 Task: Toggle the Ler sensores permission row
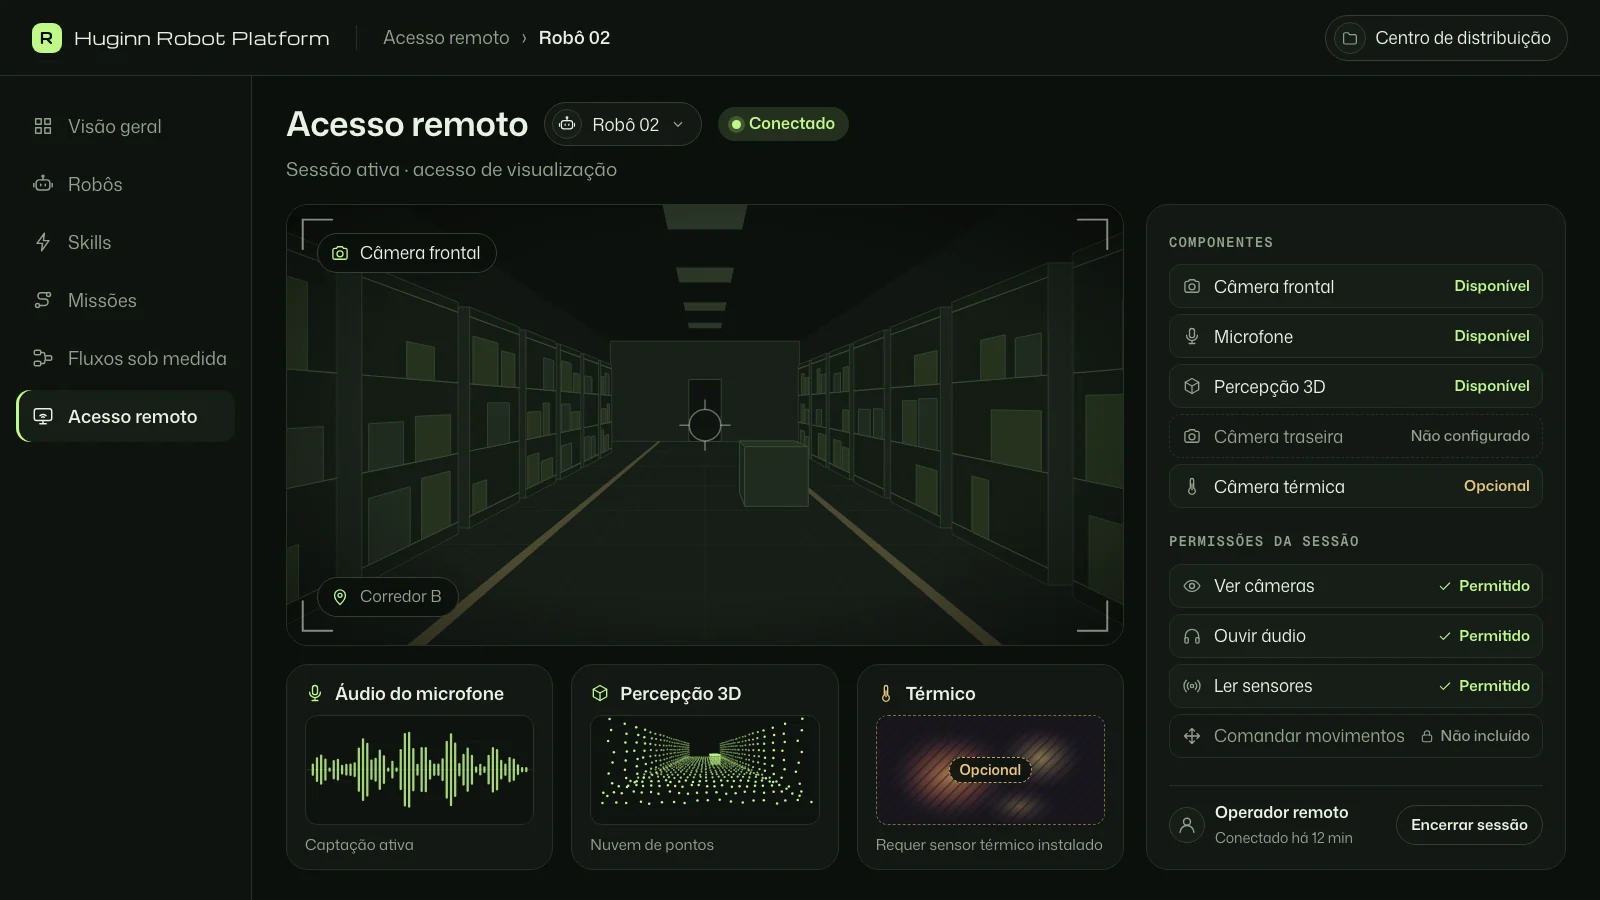tap(1355, 686)
